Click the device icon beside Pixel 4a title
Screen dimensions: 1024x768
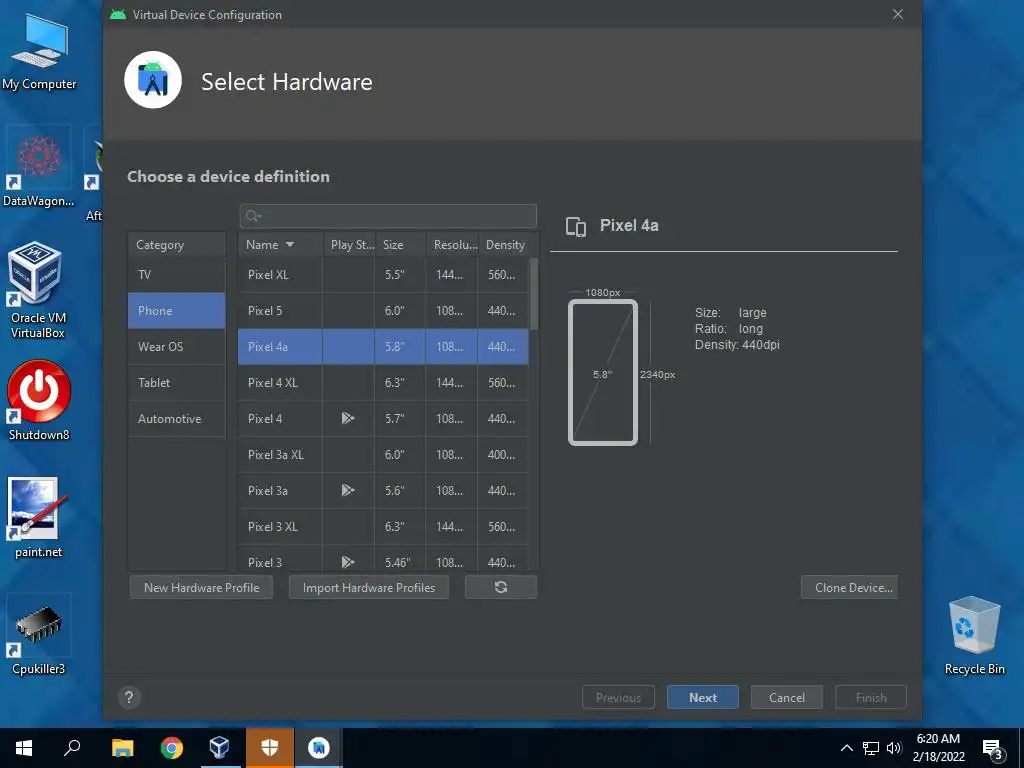point(575,226)
